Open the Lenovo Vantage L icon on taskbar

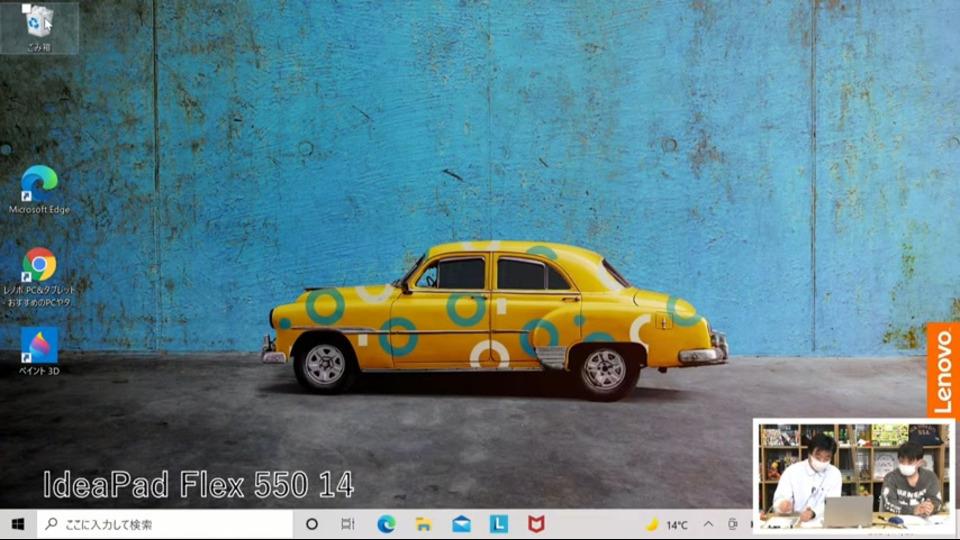click(x=498, y=524)
